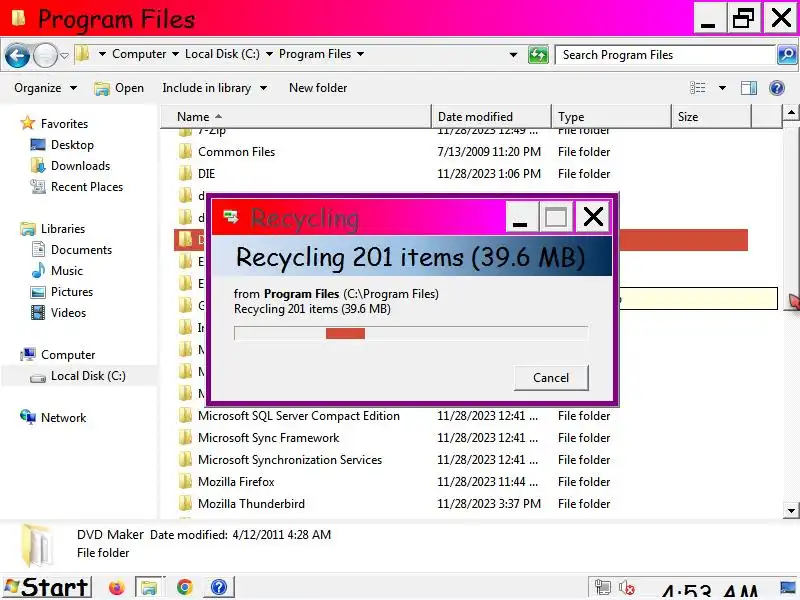Select the Microsoft Synchronization Services folder icon
This screenshot has height=600, width=800.
[x=186, y=460]
